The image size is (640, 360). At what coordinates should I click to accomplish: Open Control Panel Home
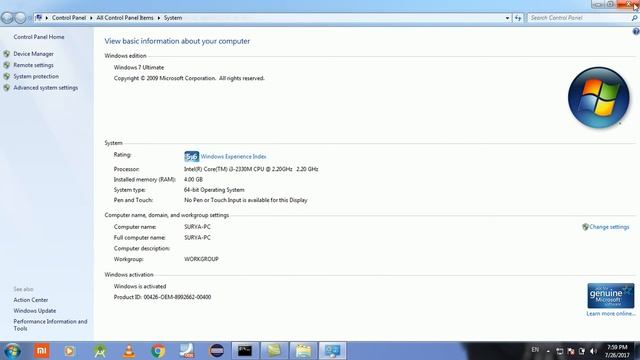coord(39,37)
